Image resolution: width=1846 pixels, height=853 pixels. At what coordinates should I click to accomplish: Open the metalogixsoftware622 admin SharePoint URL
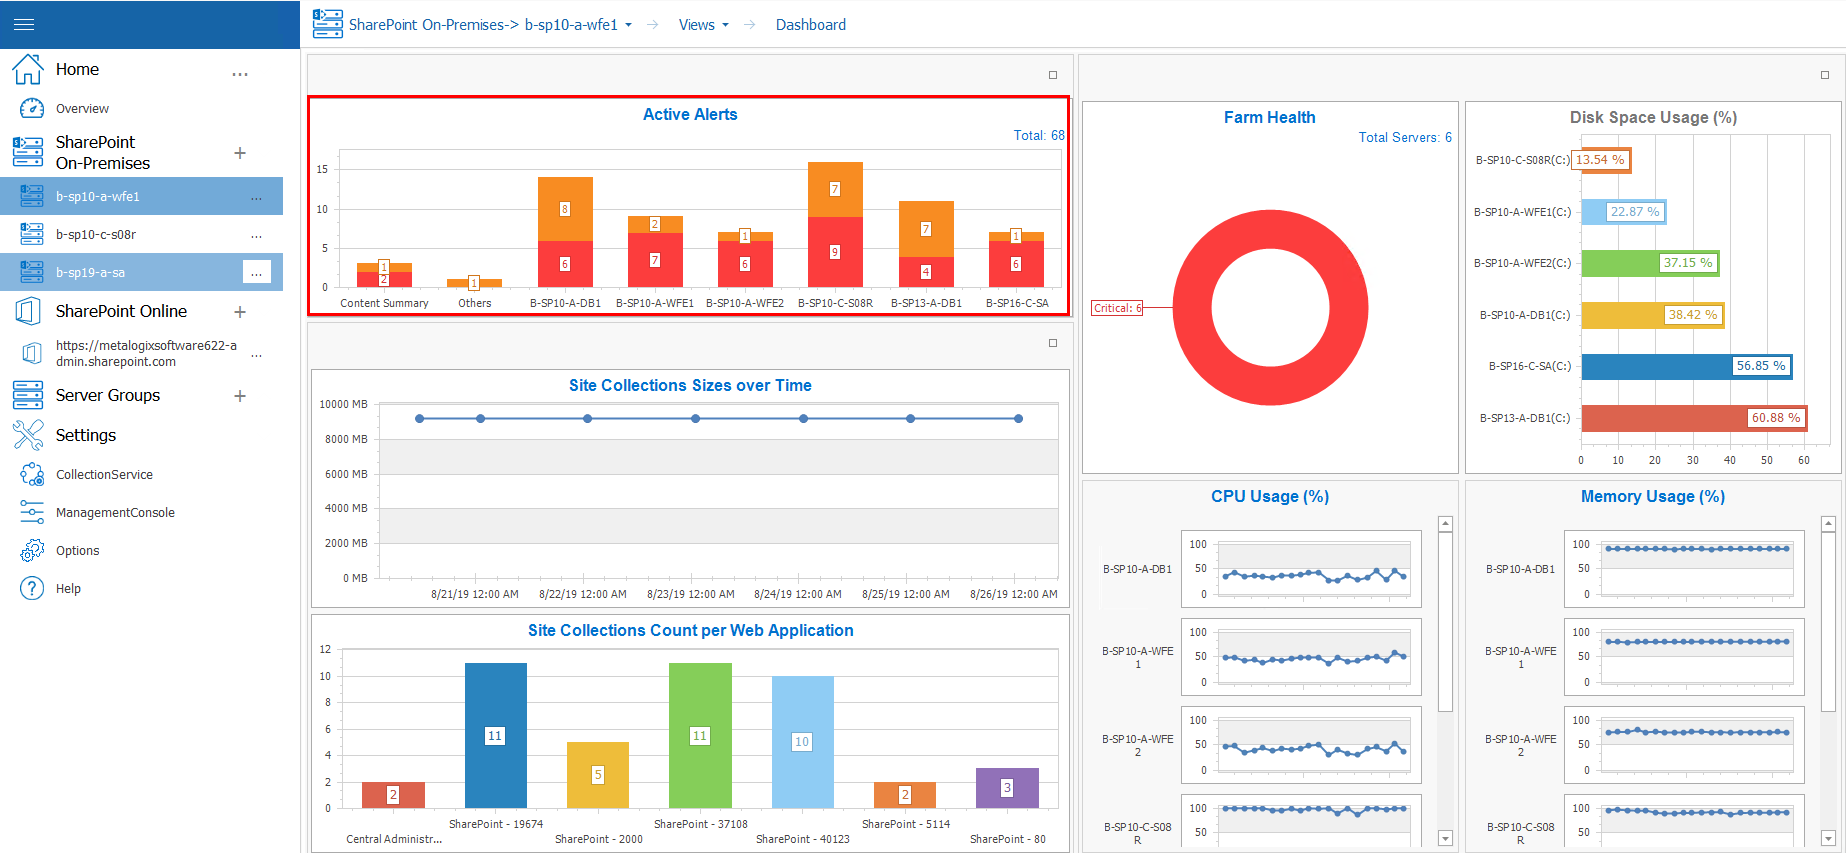tap(146, 353)
